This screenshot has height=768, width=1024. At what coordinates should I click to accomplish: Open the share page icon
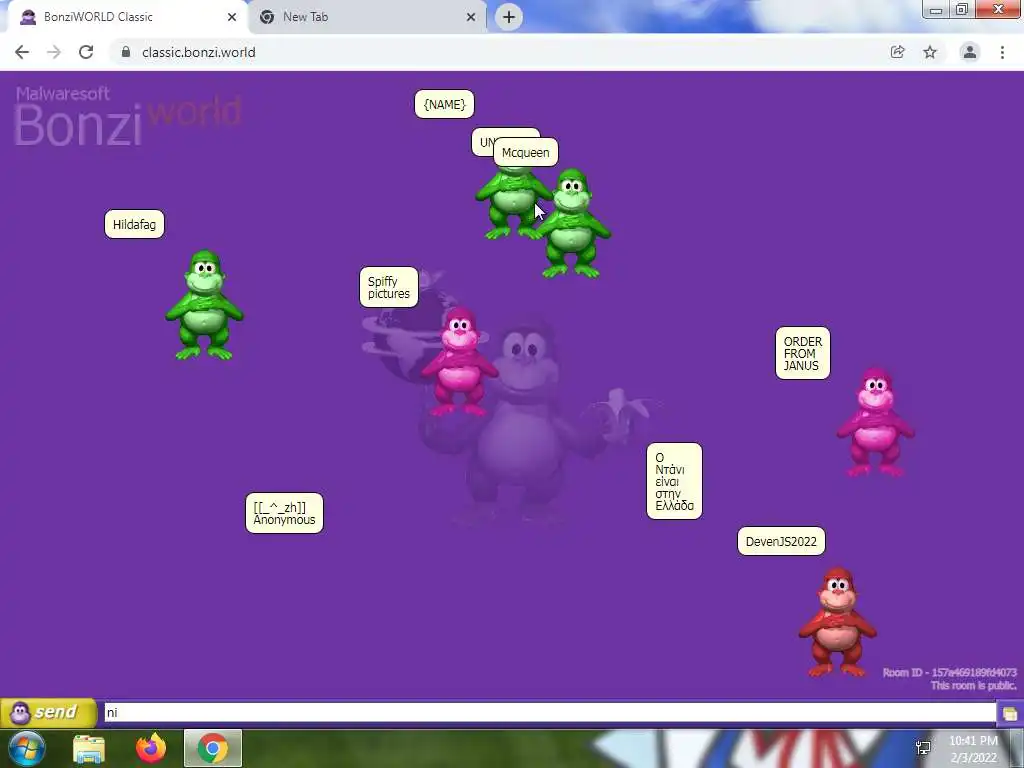[898, 52]
